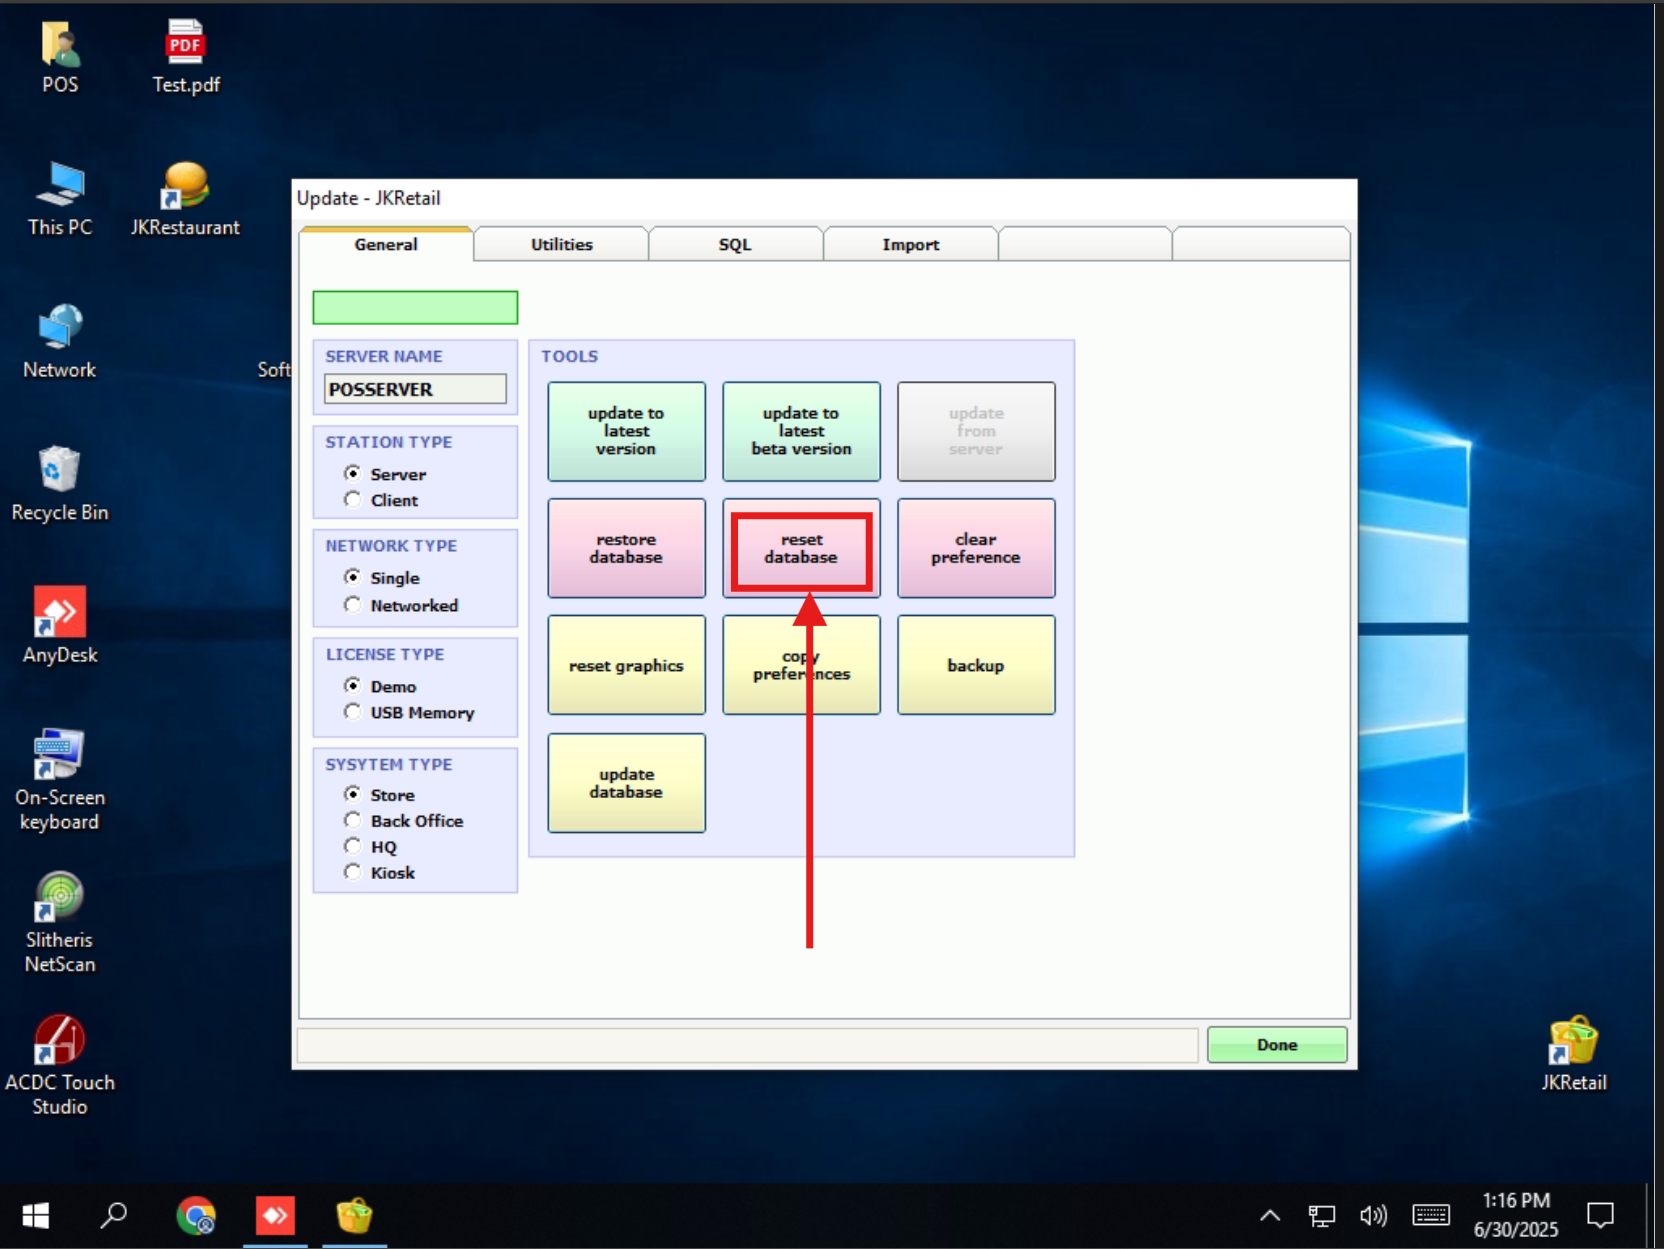Screen dimensions: 1664x1249
Task: Select the Network desktop icon
Action: click(x=60, y=342)
